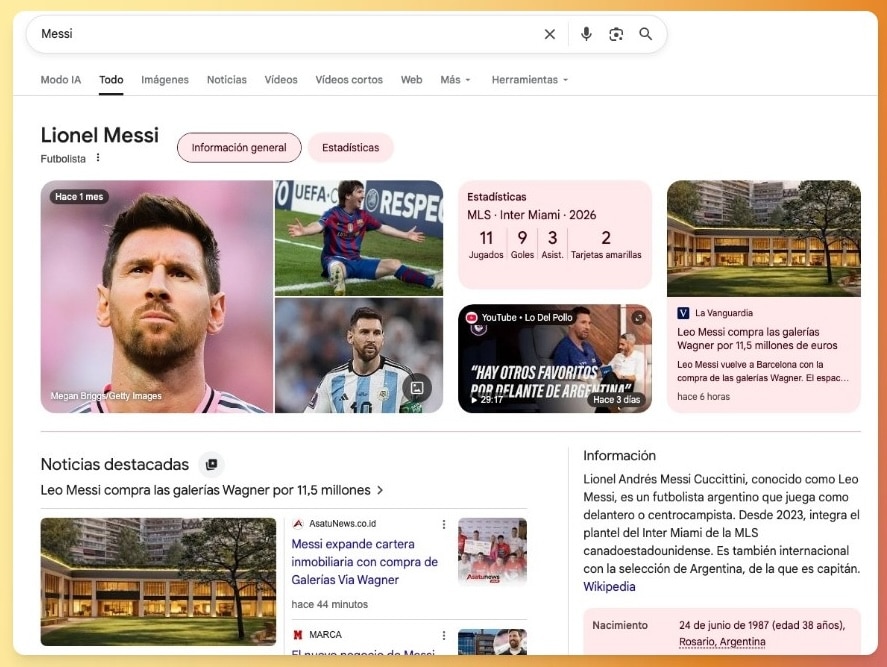The width and height of the screenshot is (887, 667).
Task: Open the three-dot menu for AsatuNews article
Action: click(x=444, y=524)
